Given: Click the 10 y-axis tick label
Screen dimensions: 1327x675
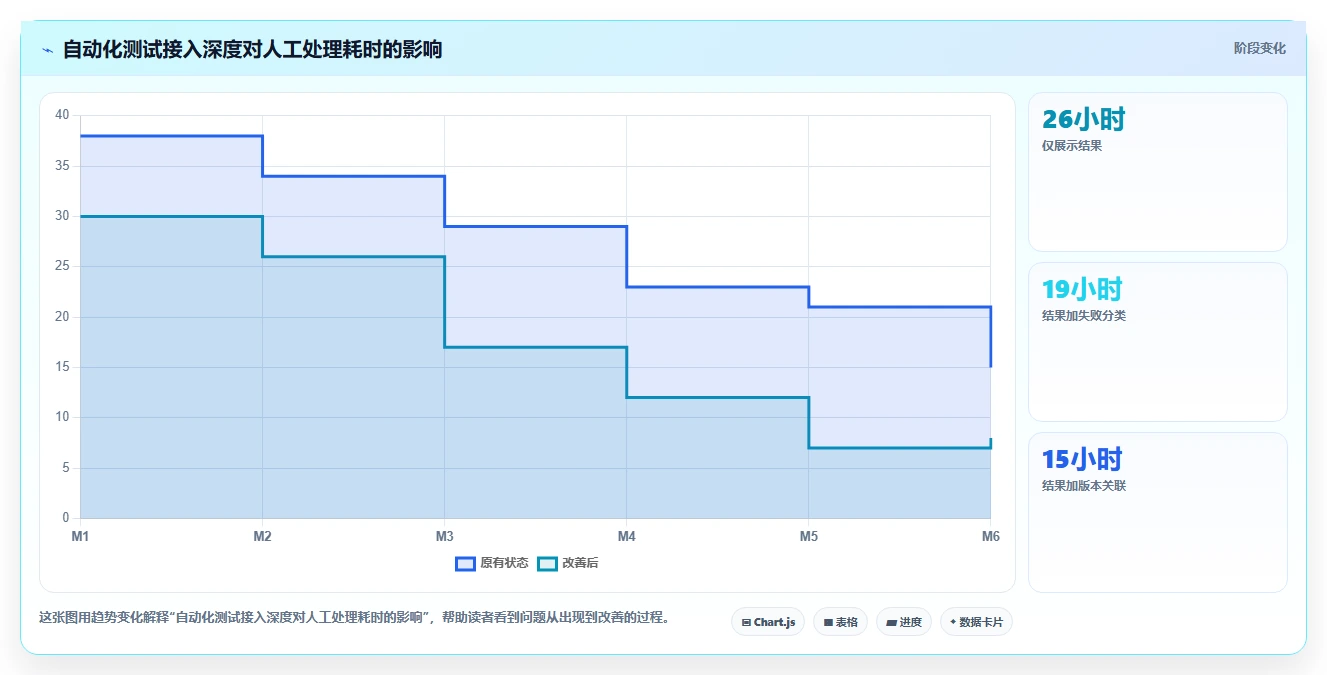Looking at the screenshot, I should 62,417.
